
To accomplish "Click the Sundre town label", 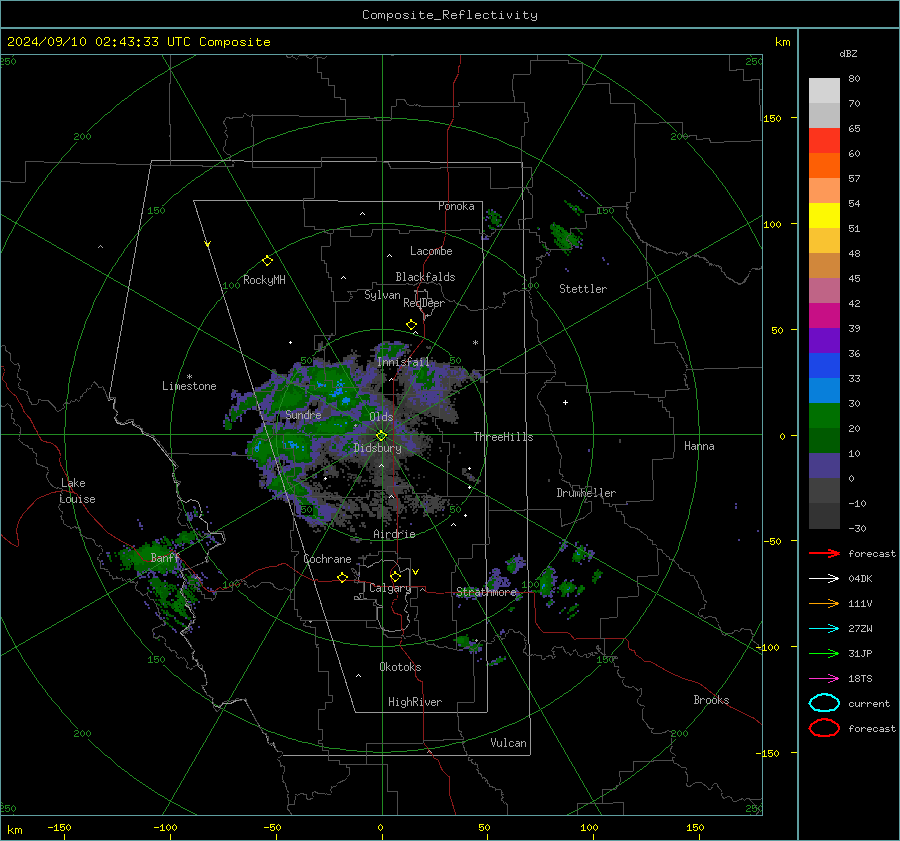I will (303, 415).
